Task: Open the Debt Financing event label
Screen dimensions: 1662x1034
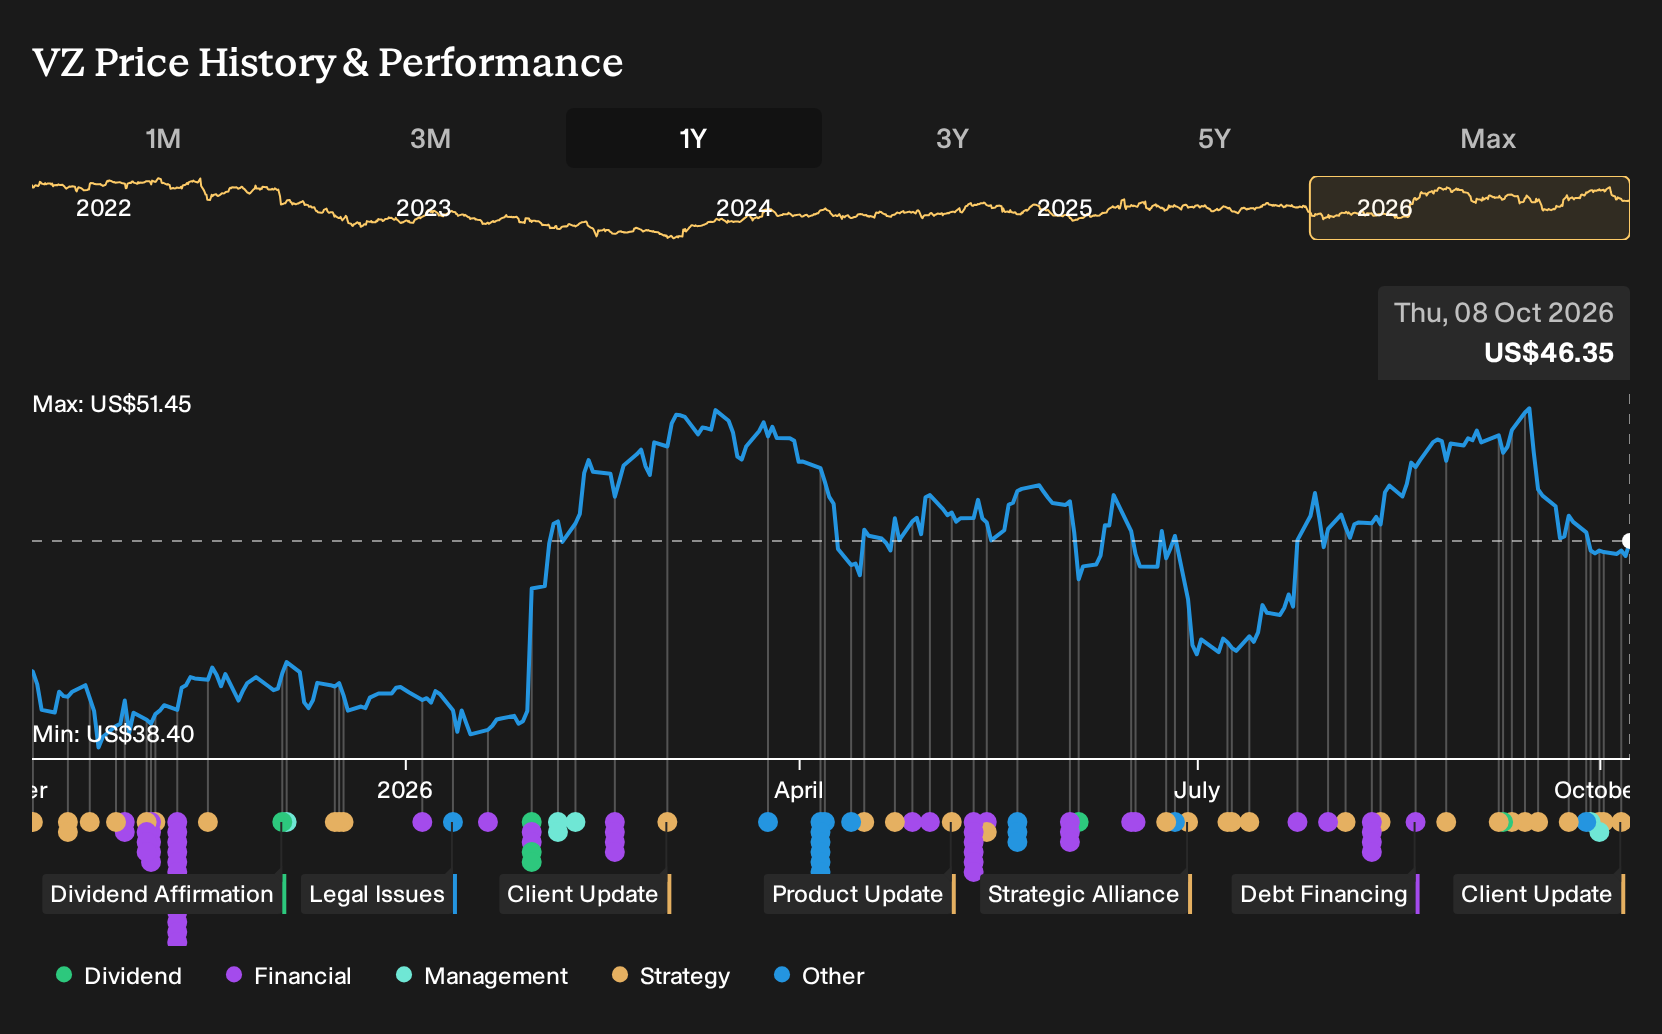Action: coord(1325,894)
